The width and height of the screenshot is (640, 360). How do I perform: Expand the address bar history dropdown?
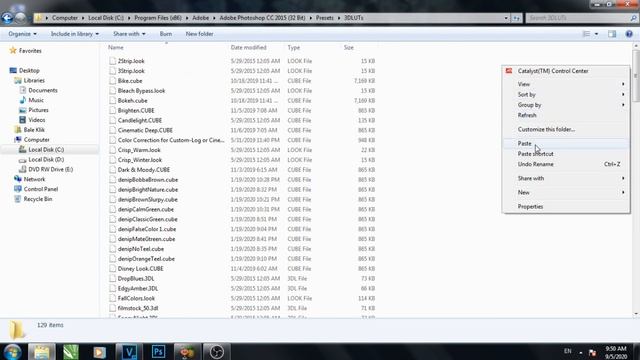tap(506, 18)
